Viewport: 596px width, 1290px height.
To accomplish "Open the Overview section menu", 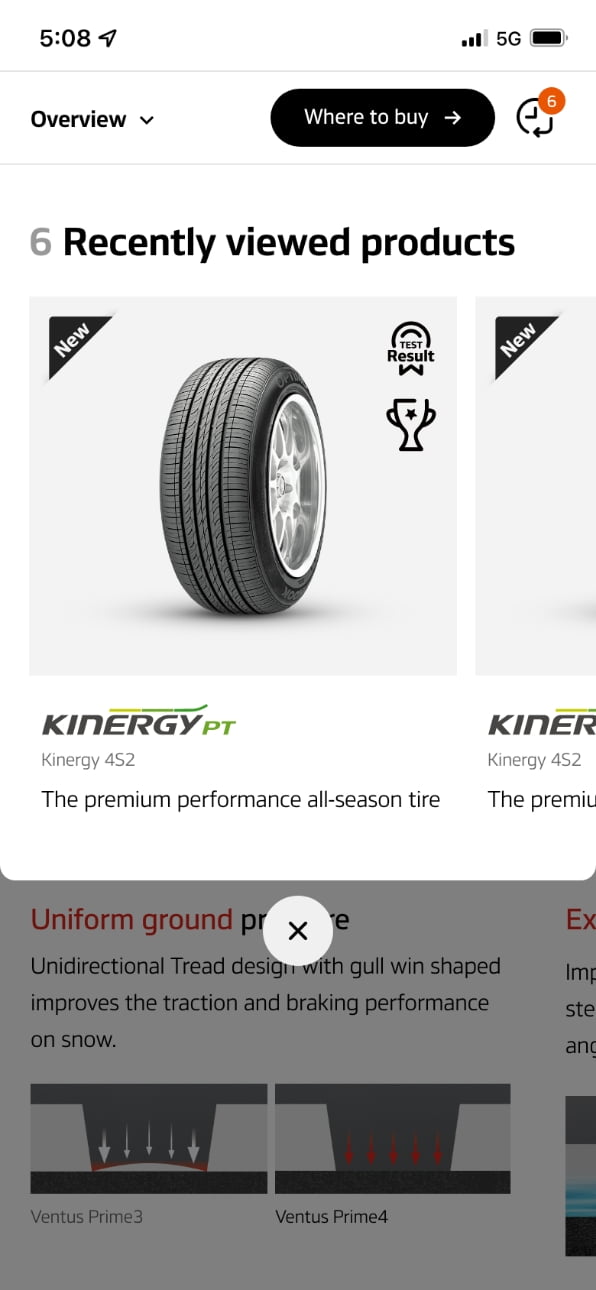I will click(93, 119).
